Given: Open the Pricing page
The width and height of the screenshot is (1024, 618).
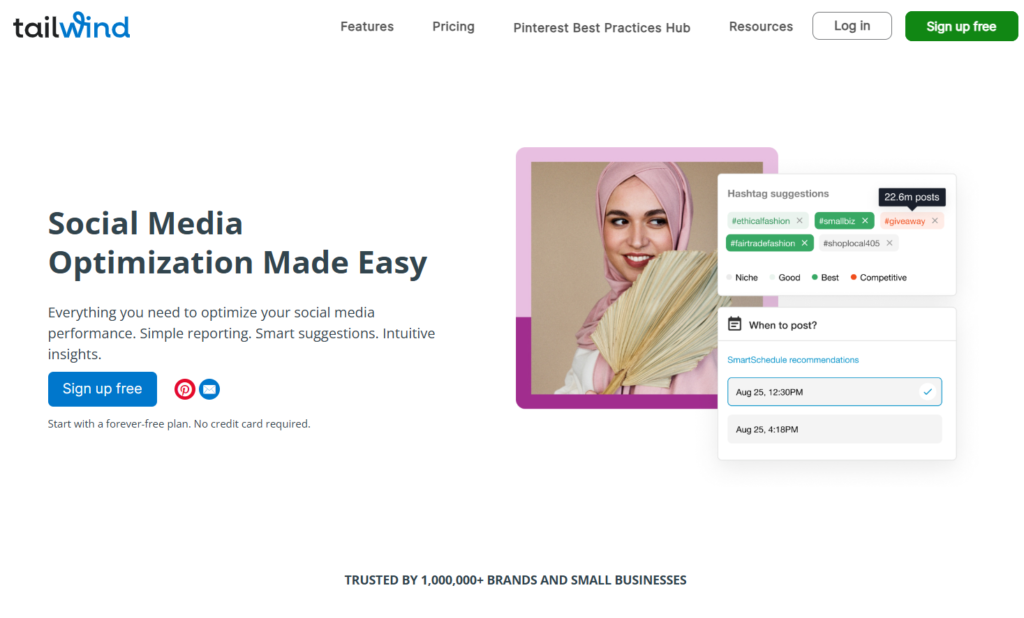Looking at the screenshot, I should point(453,27).
